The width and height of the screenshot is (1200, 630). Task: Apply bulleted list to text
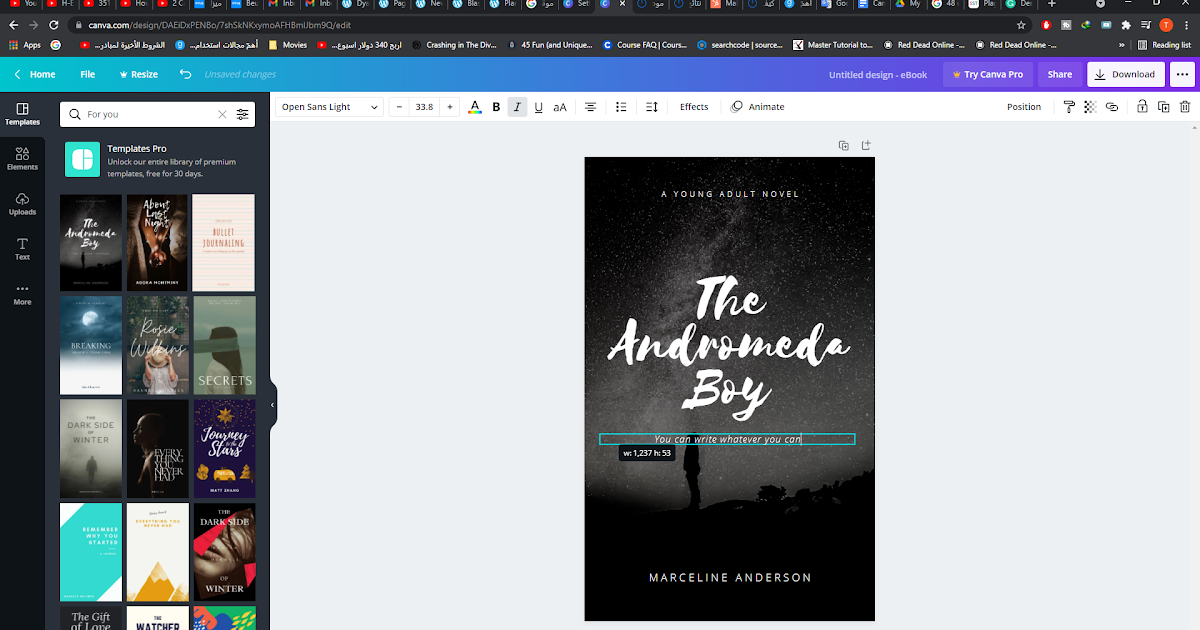621,107
